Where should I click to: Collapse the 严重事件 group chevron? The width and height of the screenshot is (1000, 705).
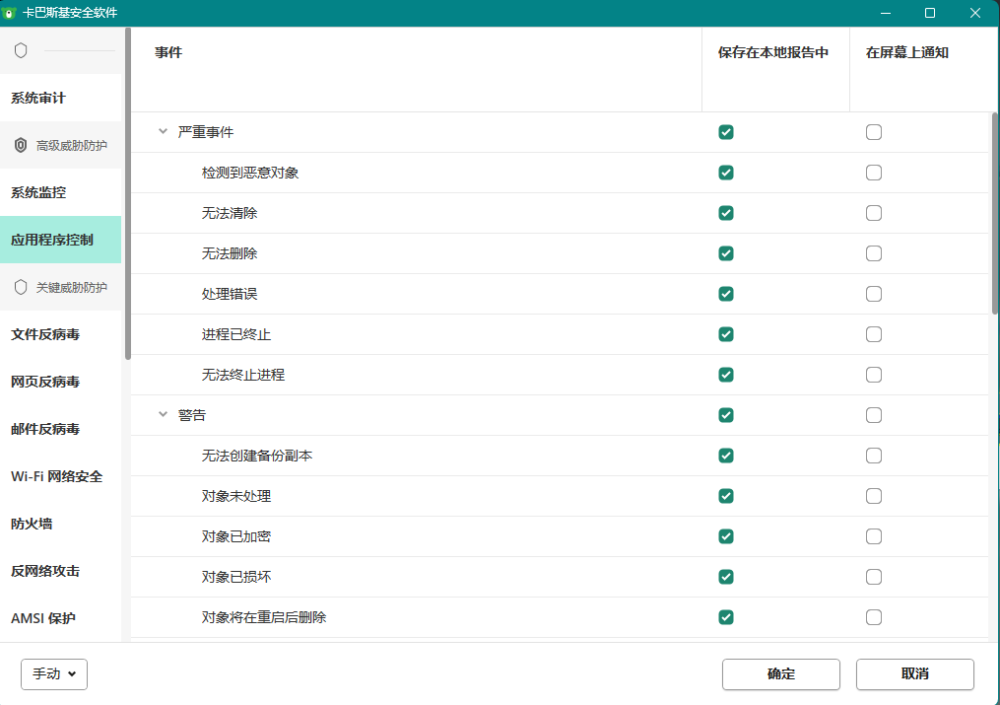click(x=163, y=132)
